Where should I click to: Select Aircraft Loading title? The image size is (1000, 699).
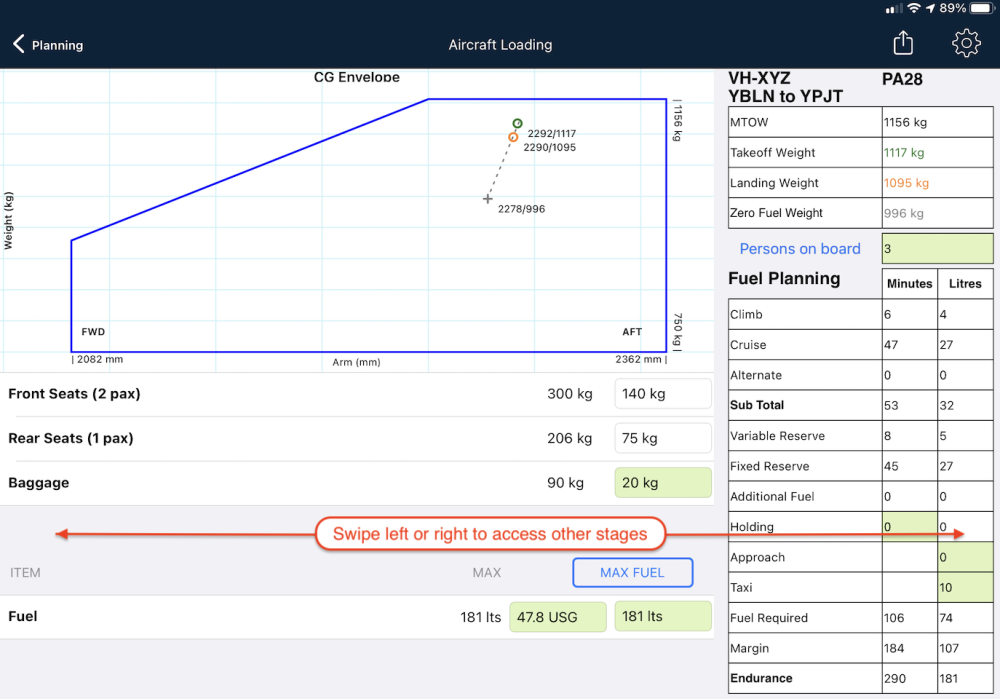click(x=500, y=45)
